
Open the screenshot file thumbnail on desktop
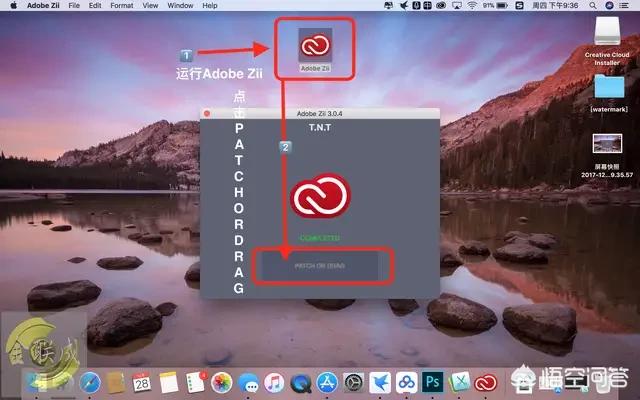click(607, 143)
